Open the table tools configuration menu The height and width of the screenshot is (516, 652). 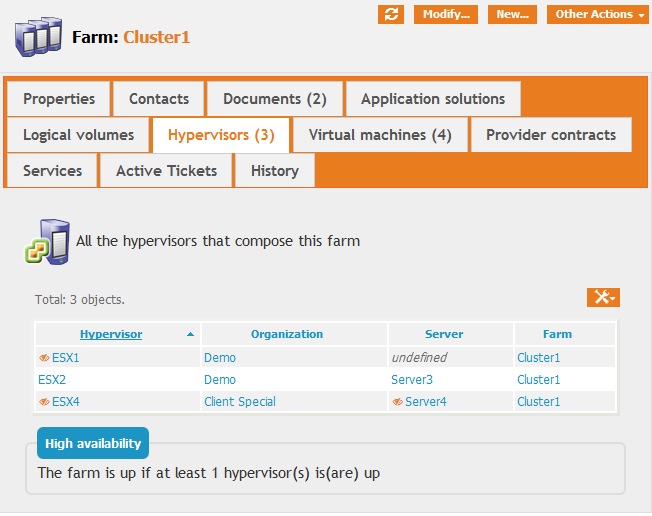(x=603, y=297)
